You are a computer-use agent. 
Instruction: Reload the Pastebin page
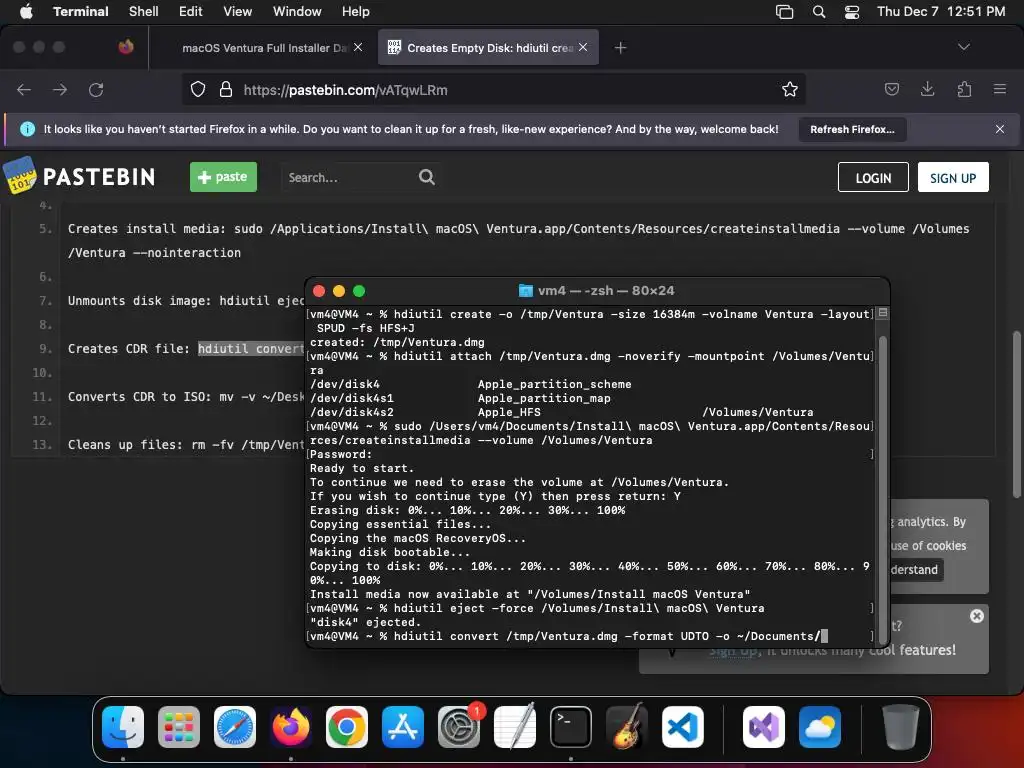tap(96, 89)
